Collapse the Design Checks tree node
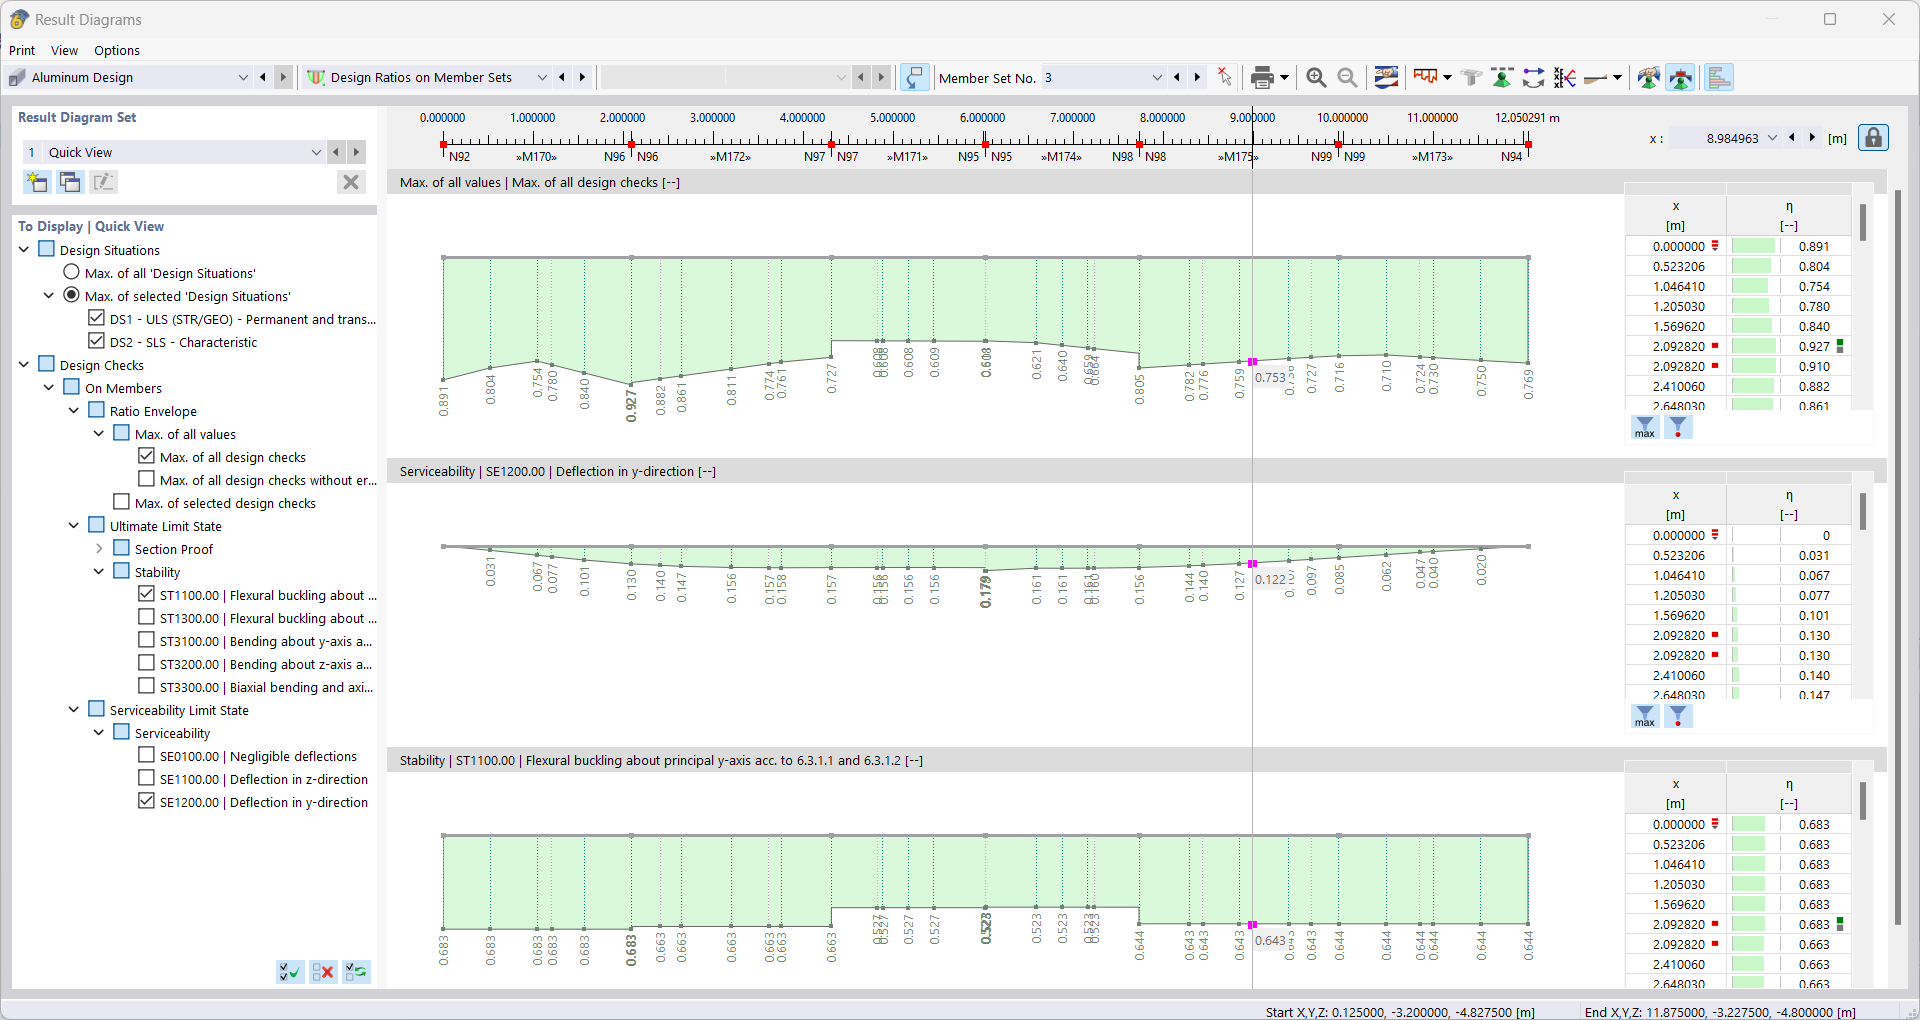This screenshot has height=1020, width=1920. click(x=24, y=364)
